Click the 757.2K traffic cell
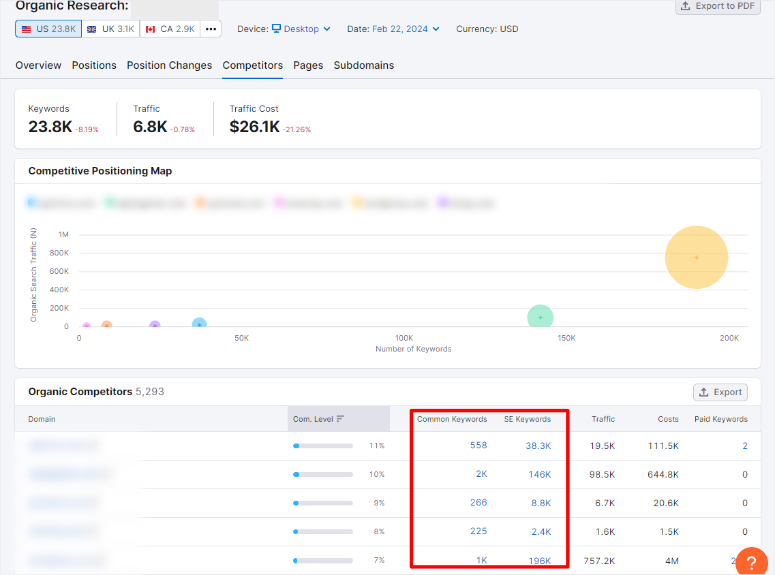The height and width of the screenshot is (575, 775). tap(599, 561)
